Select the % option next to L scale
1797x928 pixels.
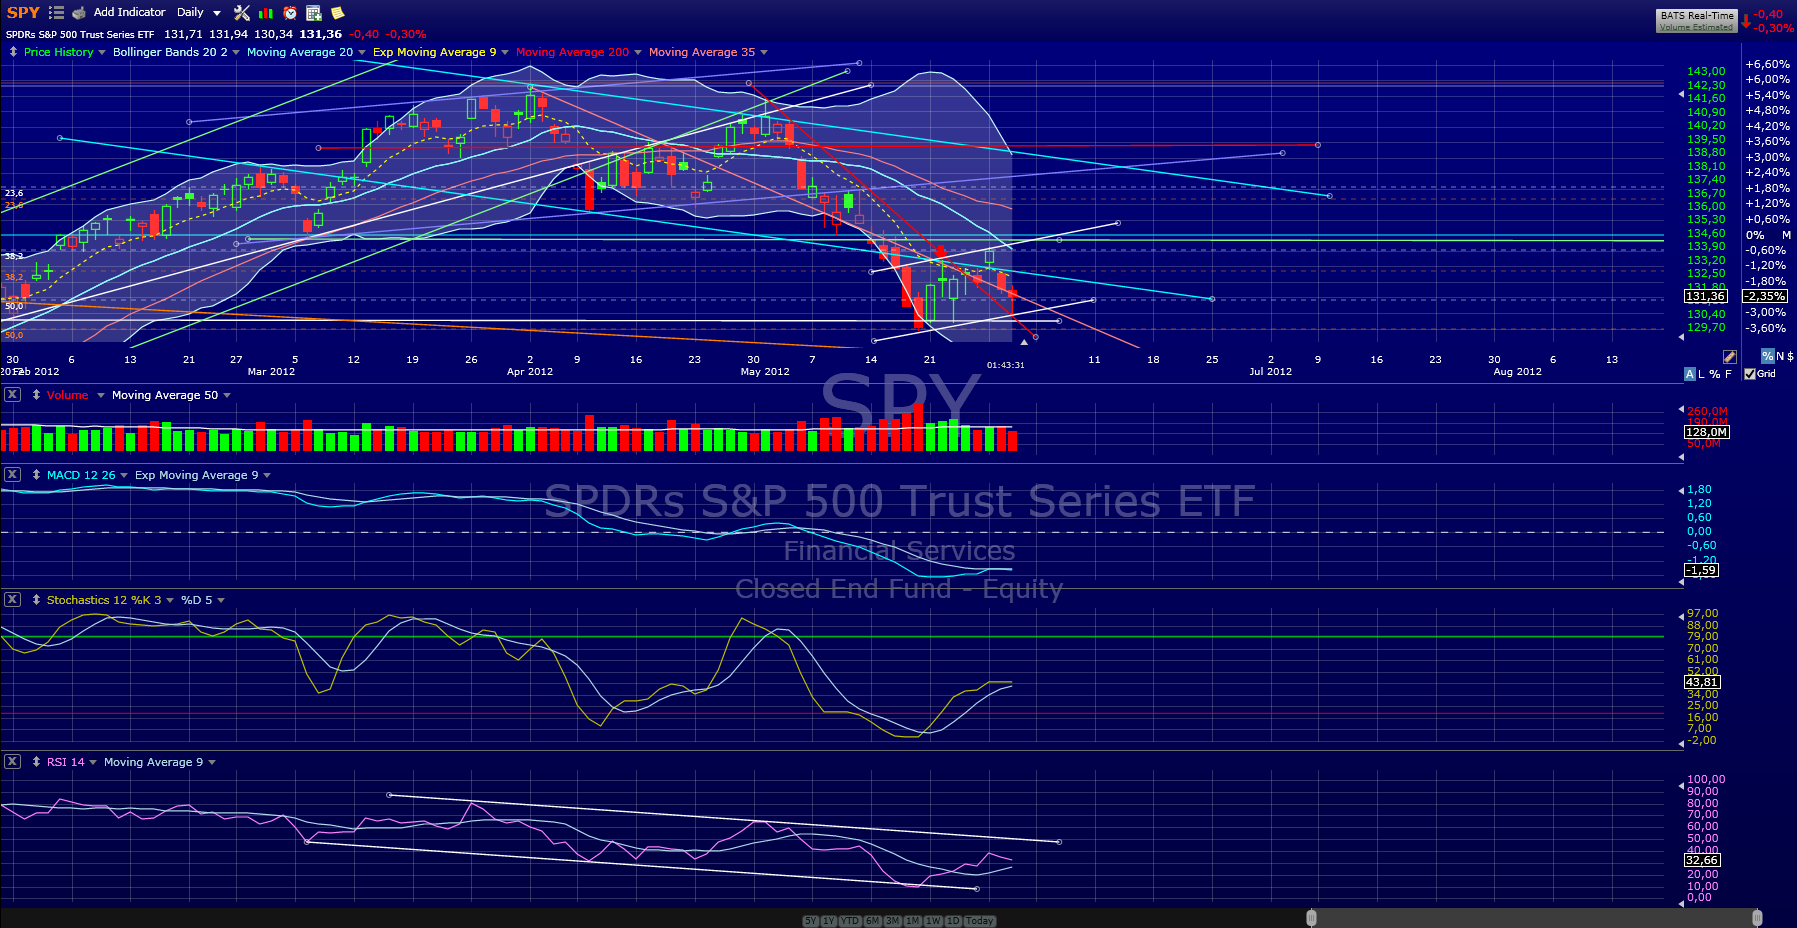[x=1715, y=374]
